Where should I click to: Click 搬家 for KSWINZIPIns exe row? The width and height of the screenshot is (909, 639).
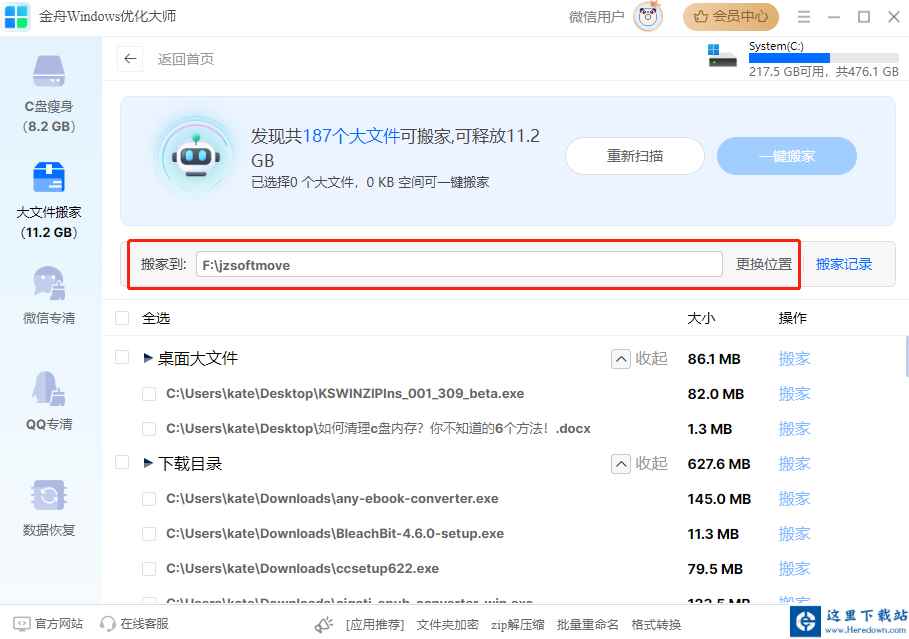coord(794,394)
